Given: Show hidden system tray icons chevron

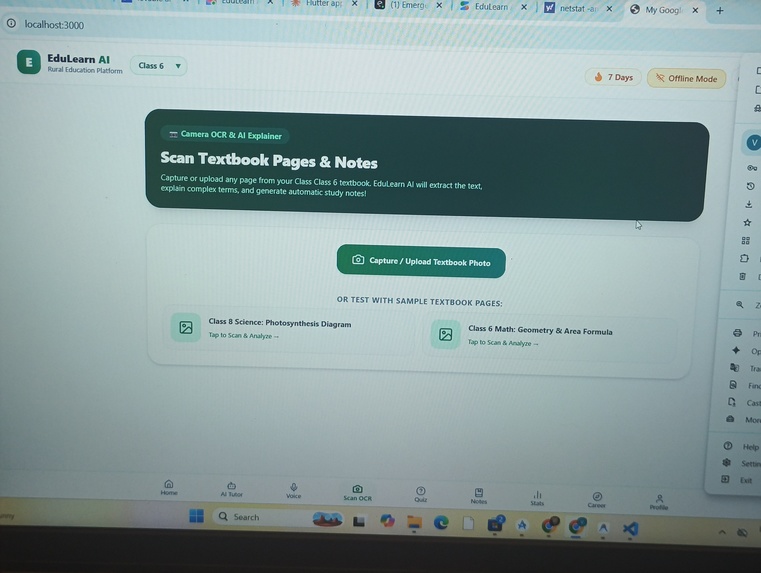Looking at the screenshot, I should pyautogui.click(x=722, y=532).
